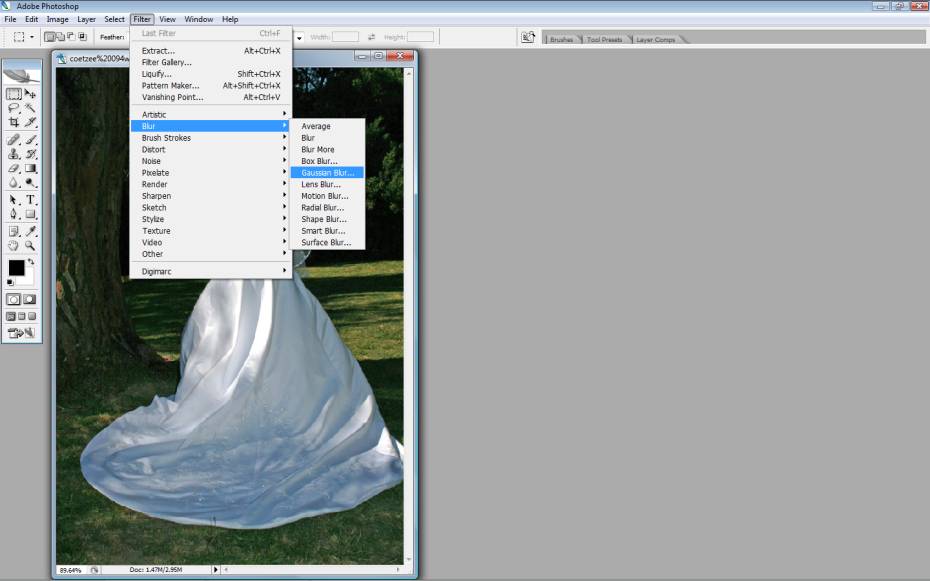930x581 pixels.
Task: Expand the Distort filter submenu
Action: (x=211, y=149)
